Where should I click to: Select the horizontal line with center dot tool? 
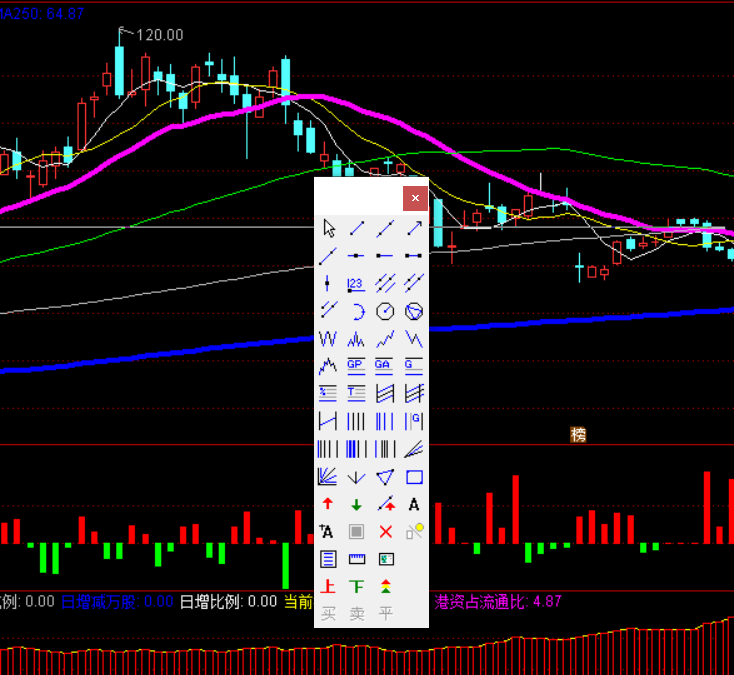(357, 256)
